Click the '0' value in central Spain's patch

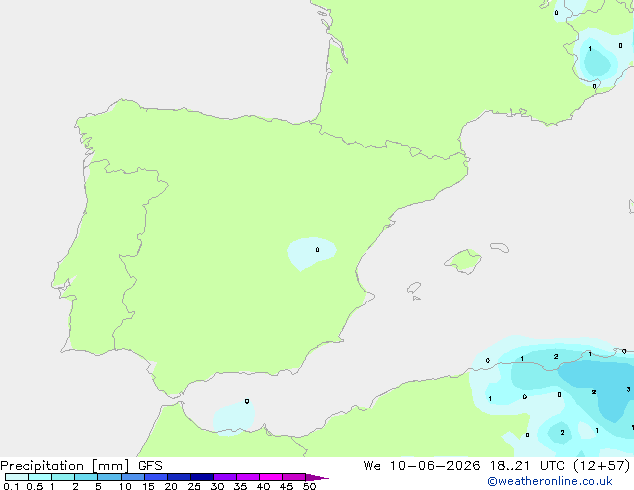[317, 250]
